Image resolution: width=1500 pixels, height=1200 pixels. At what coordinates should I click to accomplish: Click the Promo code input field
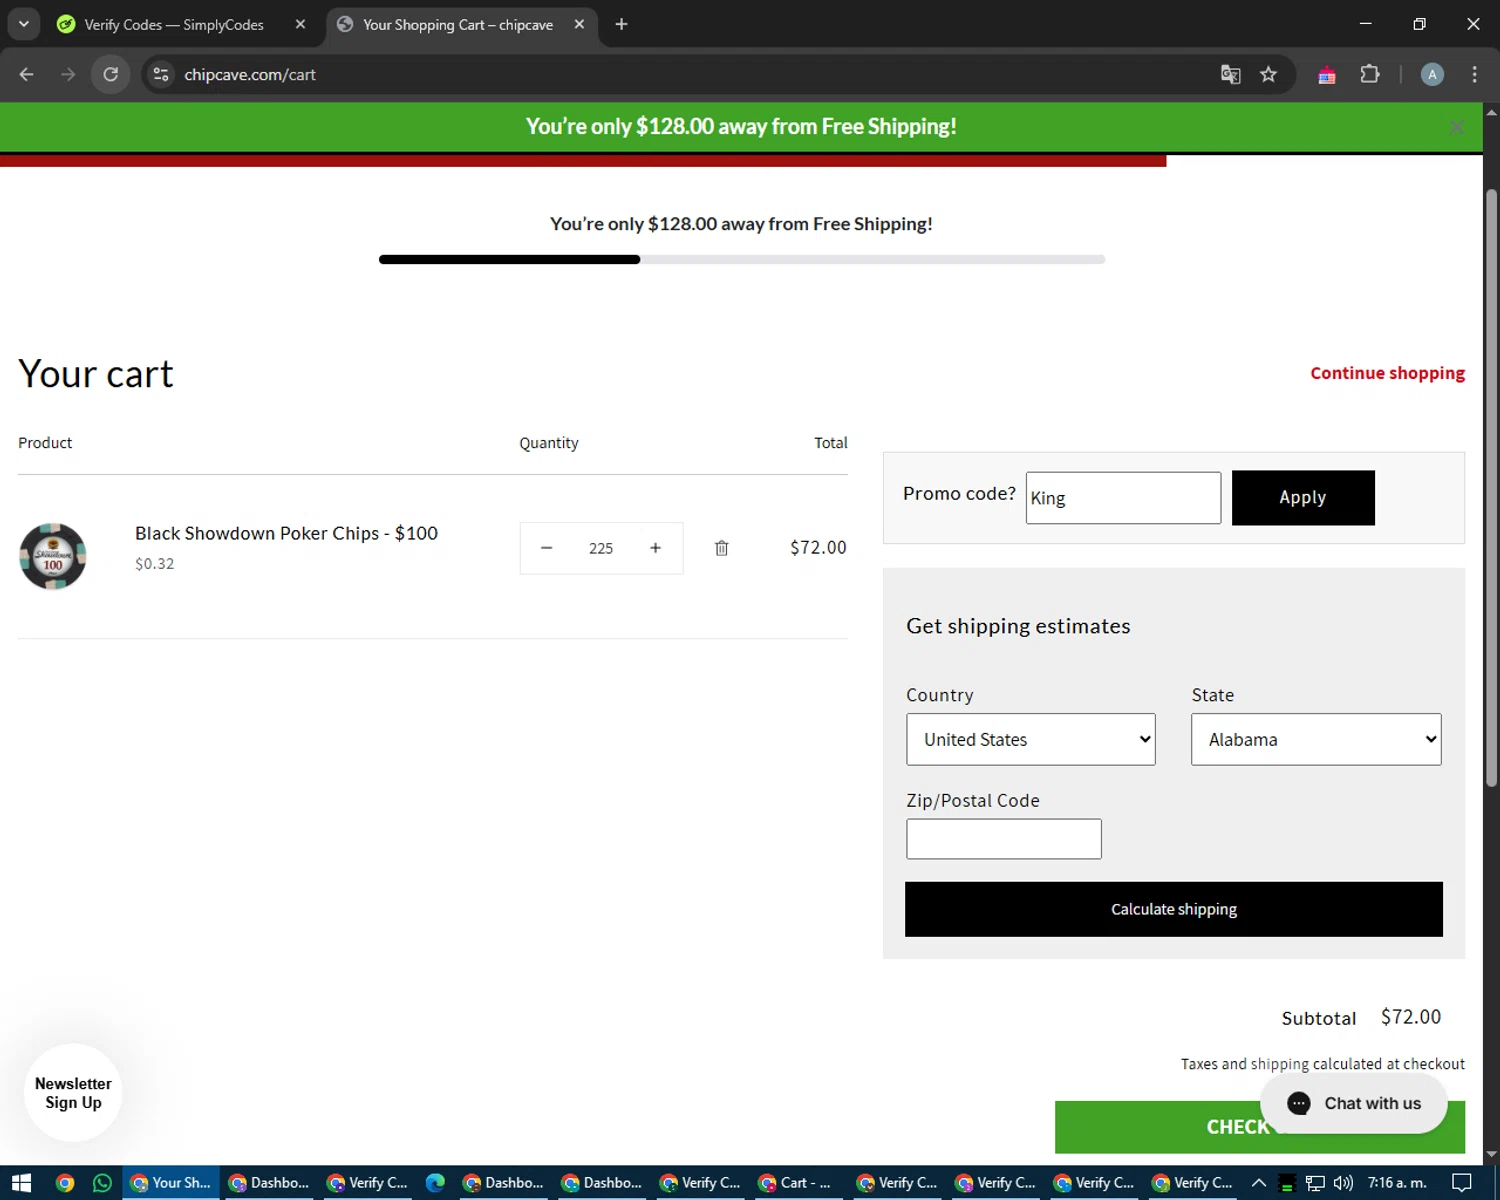point(1123,498)
